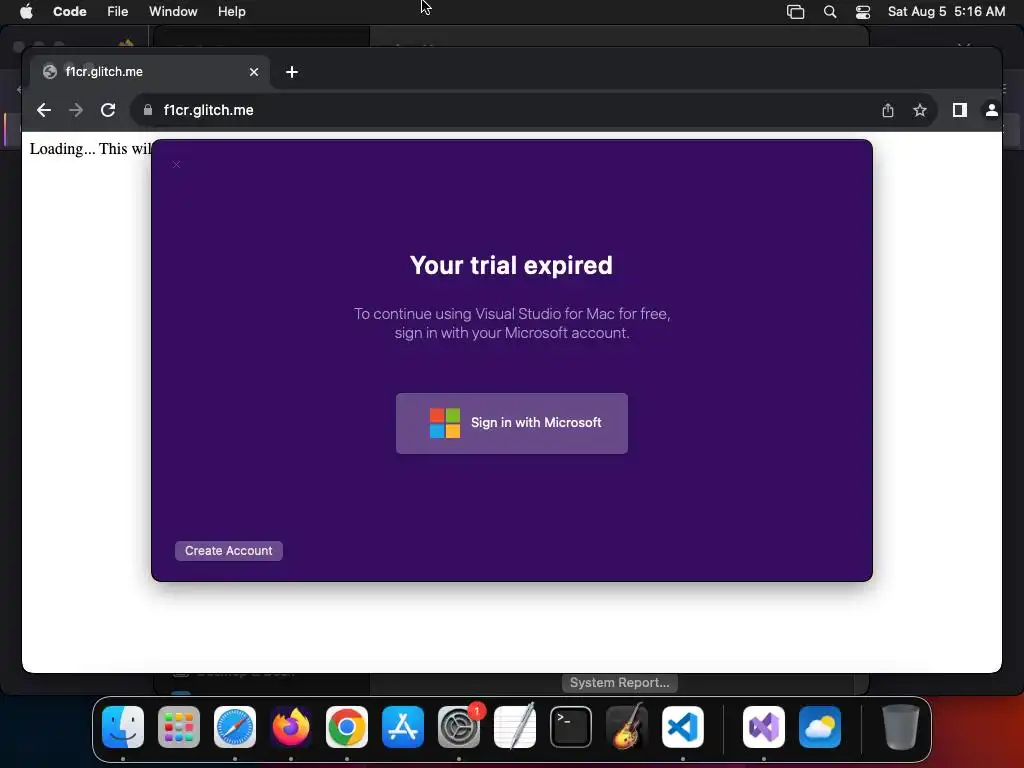Click the System Report button behind the browser
The width and height of the screenshot is (1024, 768).
620,683
